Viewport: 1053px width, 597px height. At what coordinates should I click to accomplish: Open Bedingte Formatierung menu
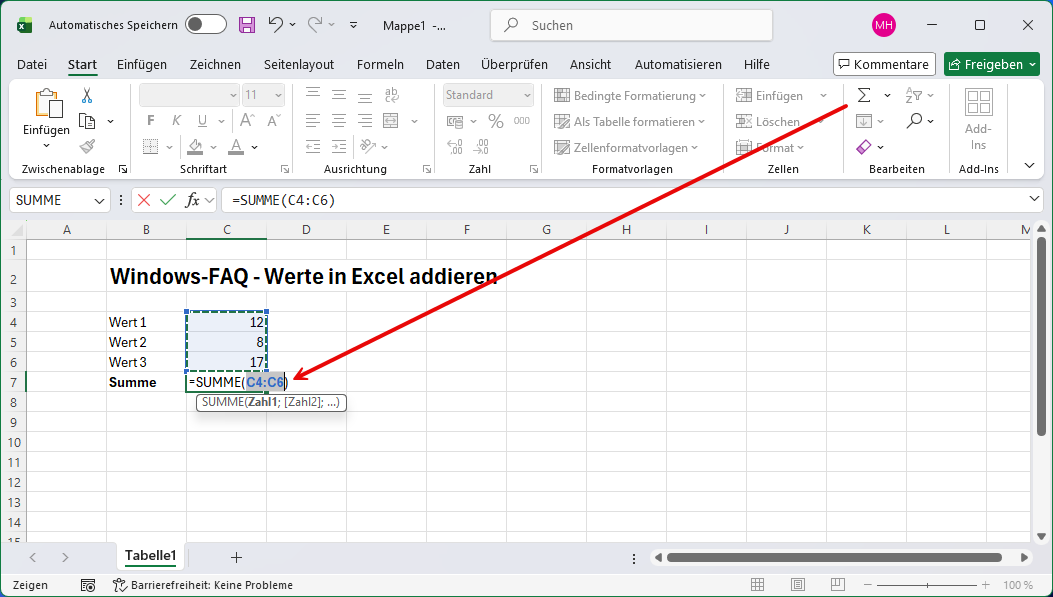click(630, 95)
